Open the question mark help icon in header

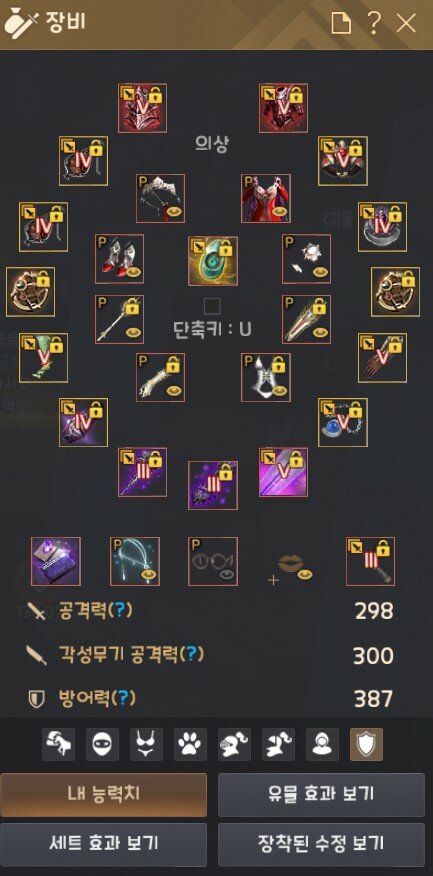[374, 23]
